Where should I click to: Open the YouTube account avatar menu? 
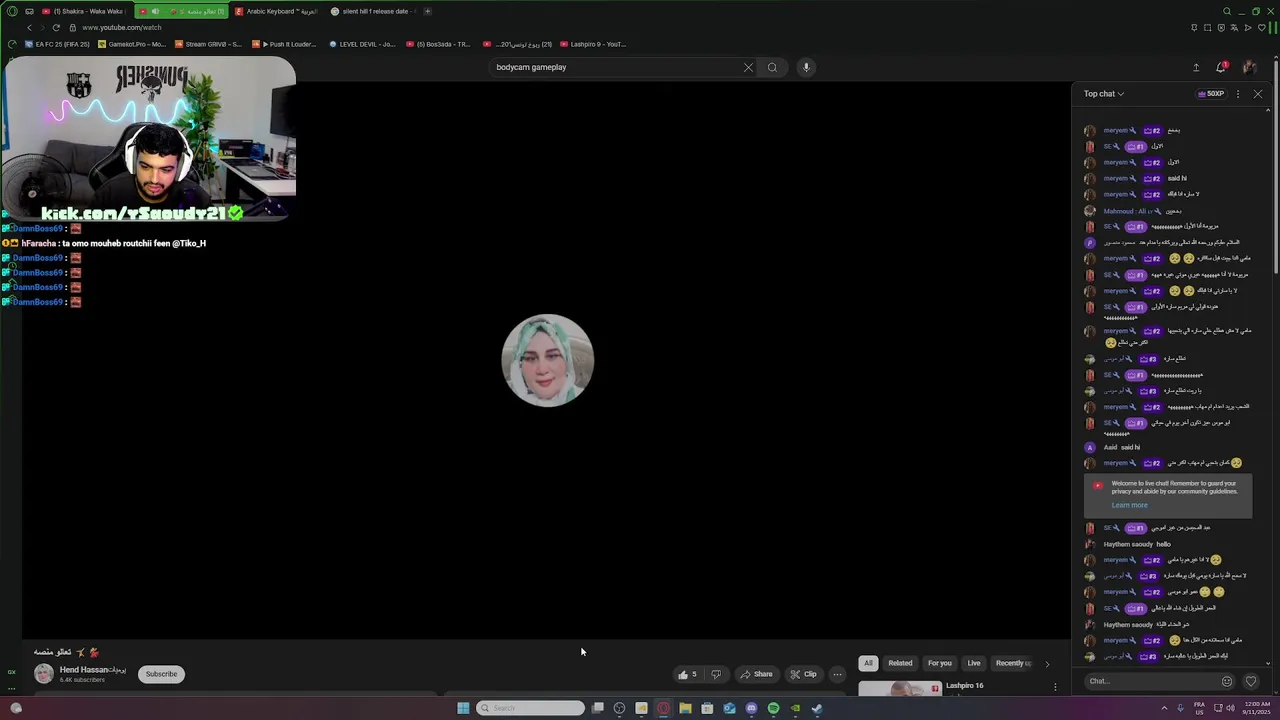pos(1249,67)
